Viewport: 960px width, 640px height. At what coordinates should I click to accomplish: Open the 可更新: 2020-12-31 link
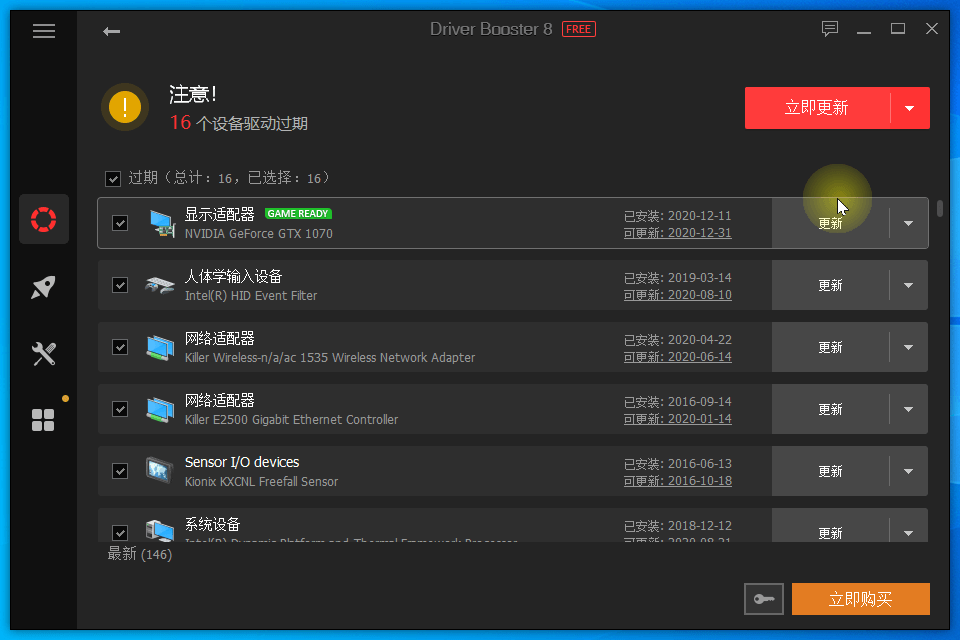pos(677,233)
